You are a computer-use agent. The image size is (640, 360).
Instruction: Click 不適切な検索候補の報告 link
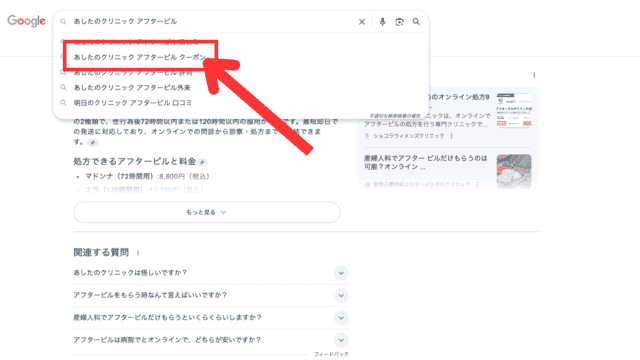click(x=394, y=116)
